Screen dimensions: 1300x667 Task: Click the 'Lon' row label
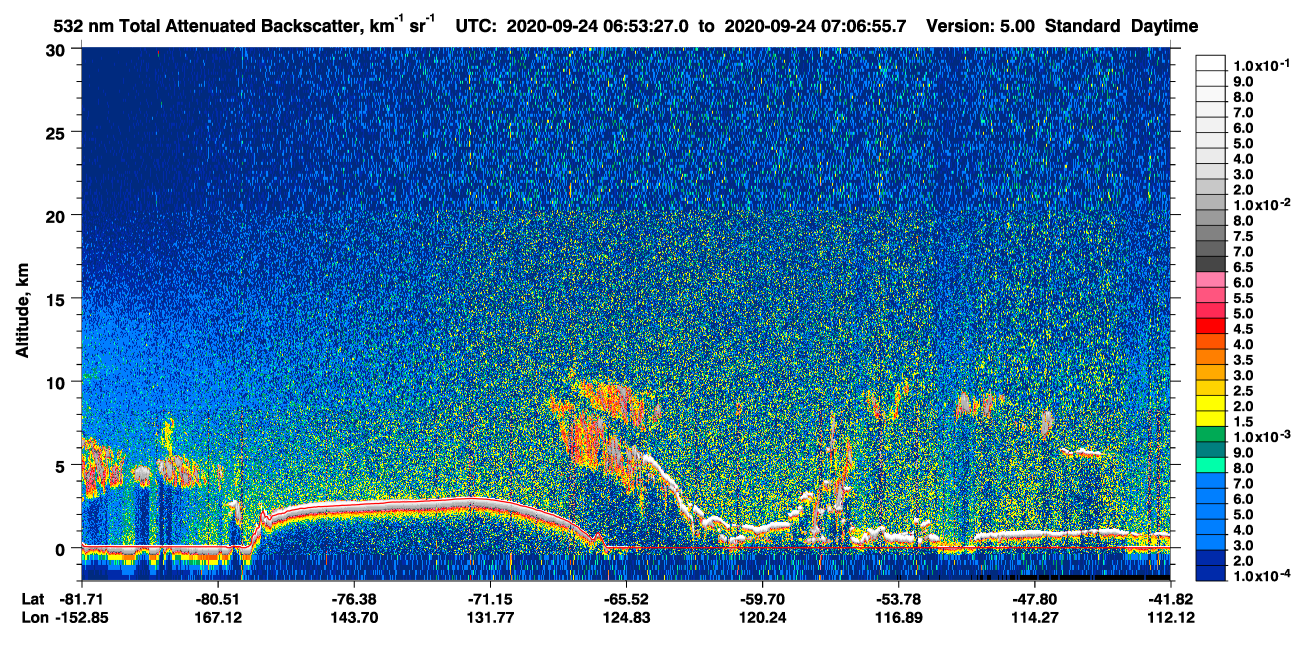point(34,618)
